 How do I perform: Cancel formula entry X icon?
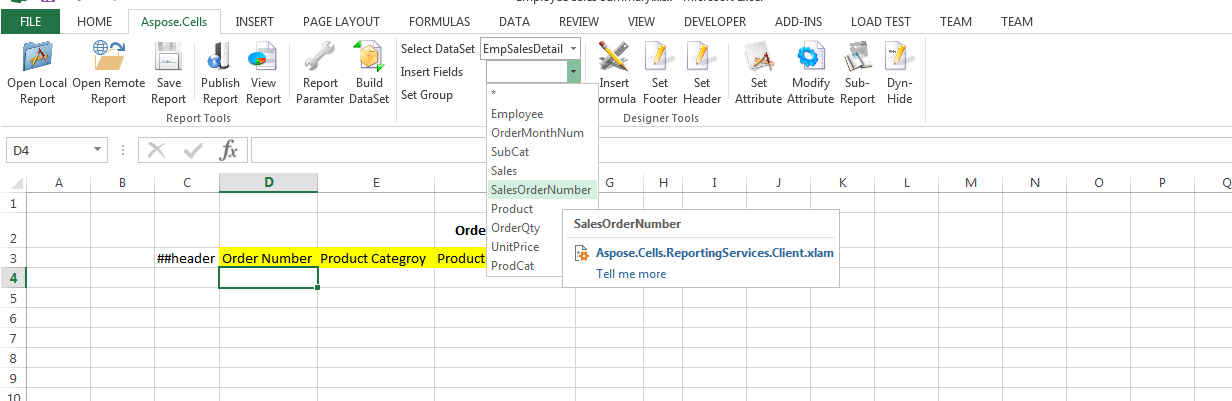pyautogui.click(x=156, y=150)
